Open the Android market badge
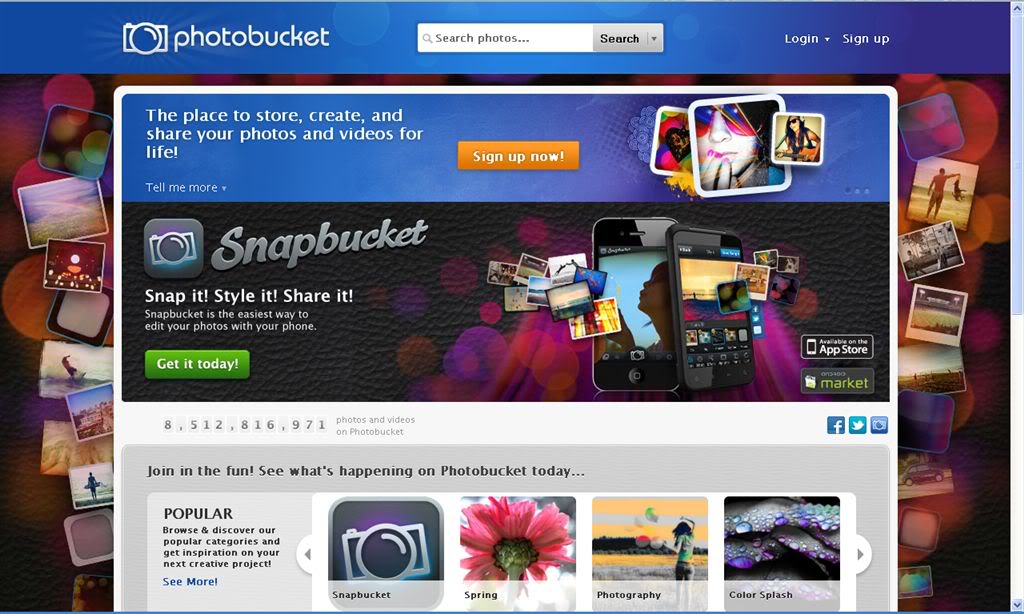The width and height of the screenshot is (1024, 614). (837, 381)
